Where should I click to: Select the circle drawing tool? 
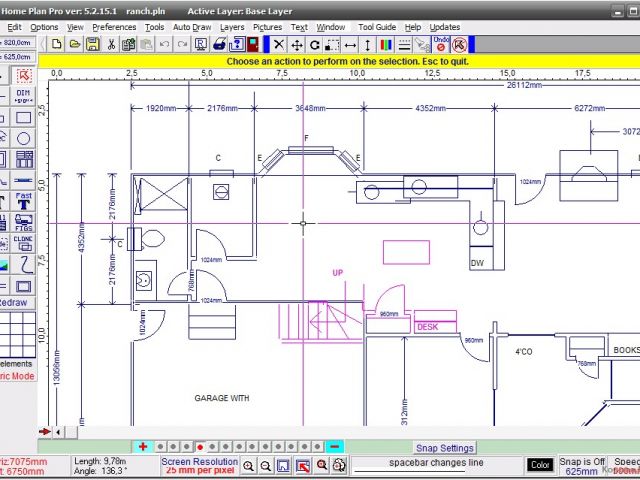[24, 138]
